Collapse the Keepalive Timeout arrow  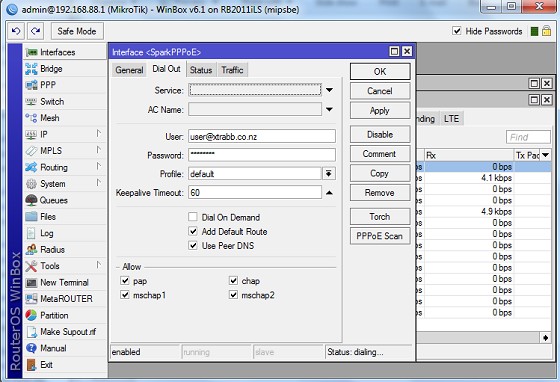329,193
